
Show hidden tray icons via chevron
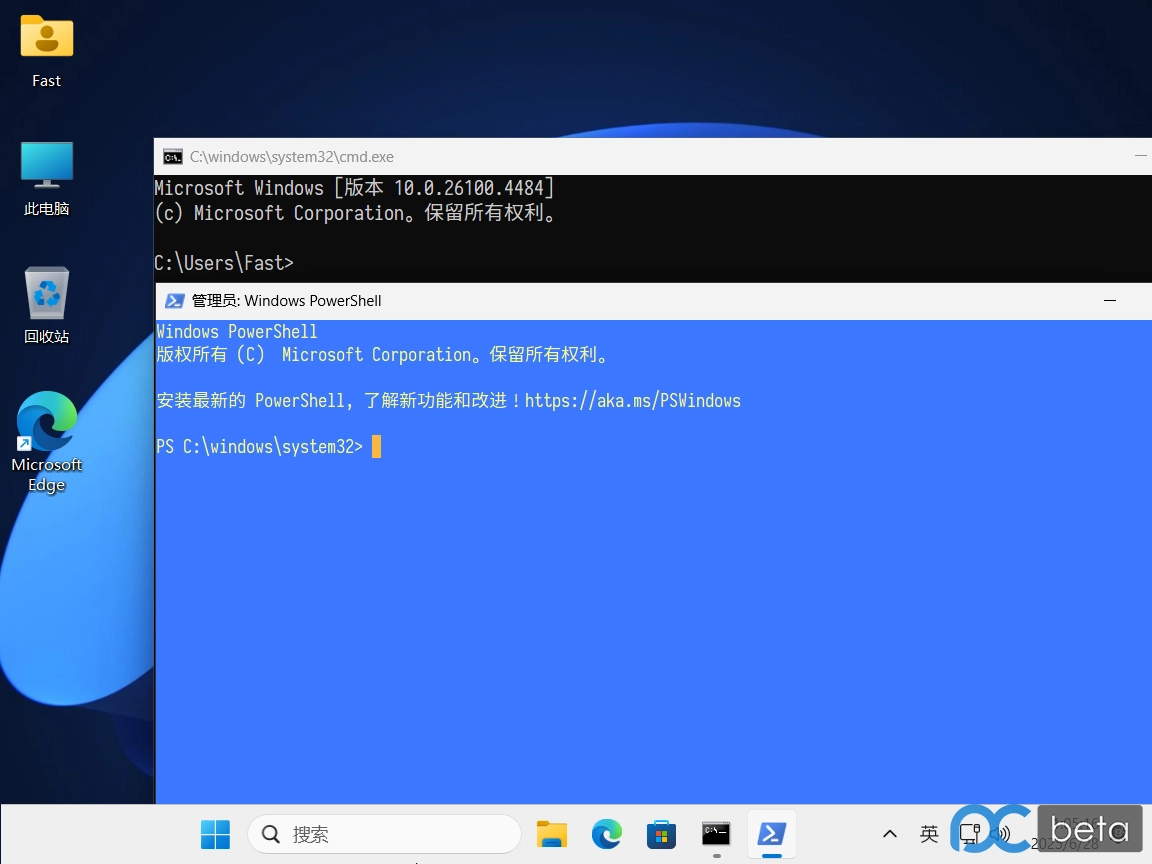pos(889,832)
